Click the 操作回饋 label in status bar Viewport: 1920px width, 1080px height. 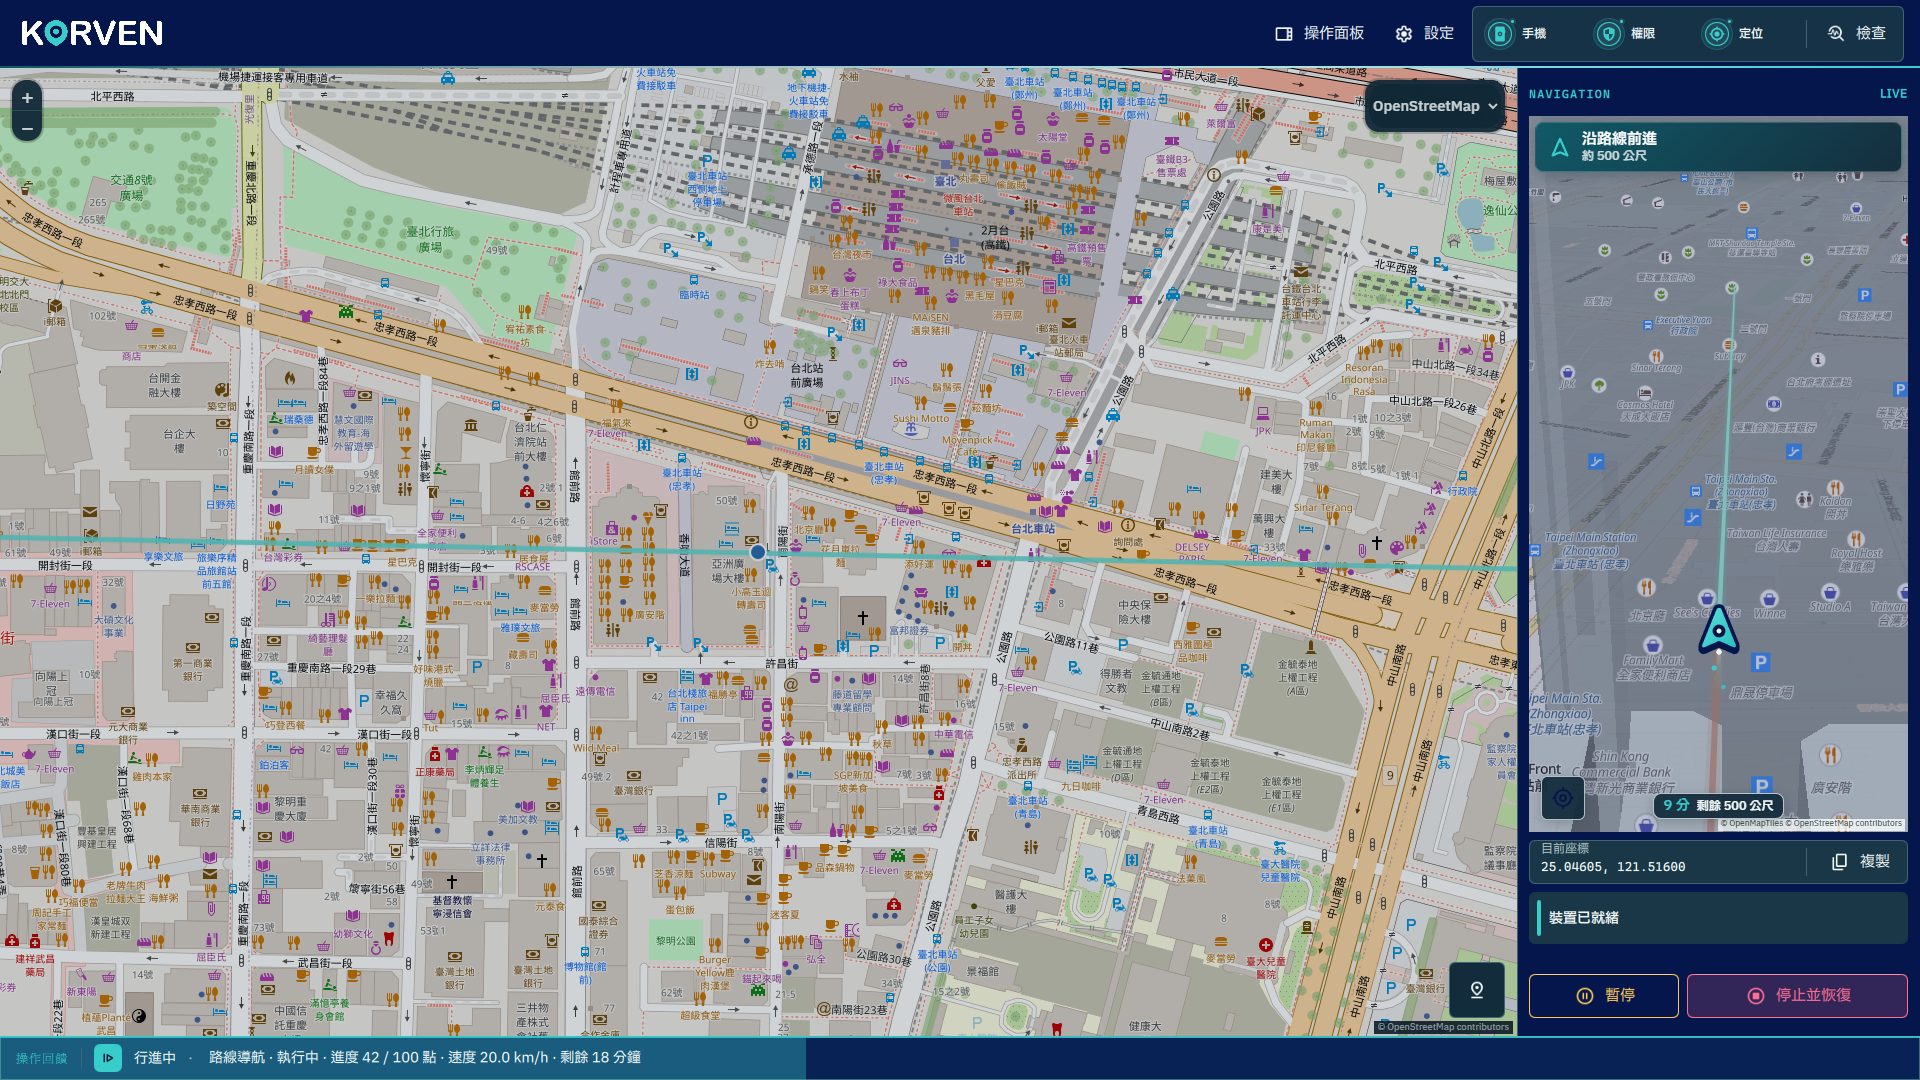[x=42, y=1058]
